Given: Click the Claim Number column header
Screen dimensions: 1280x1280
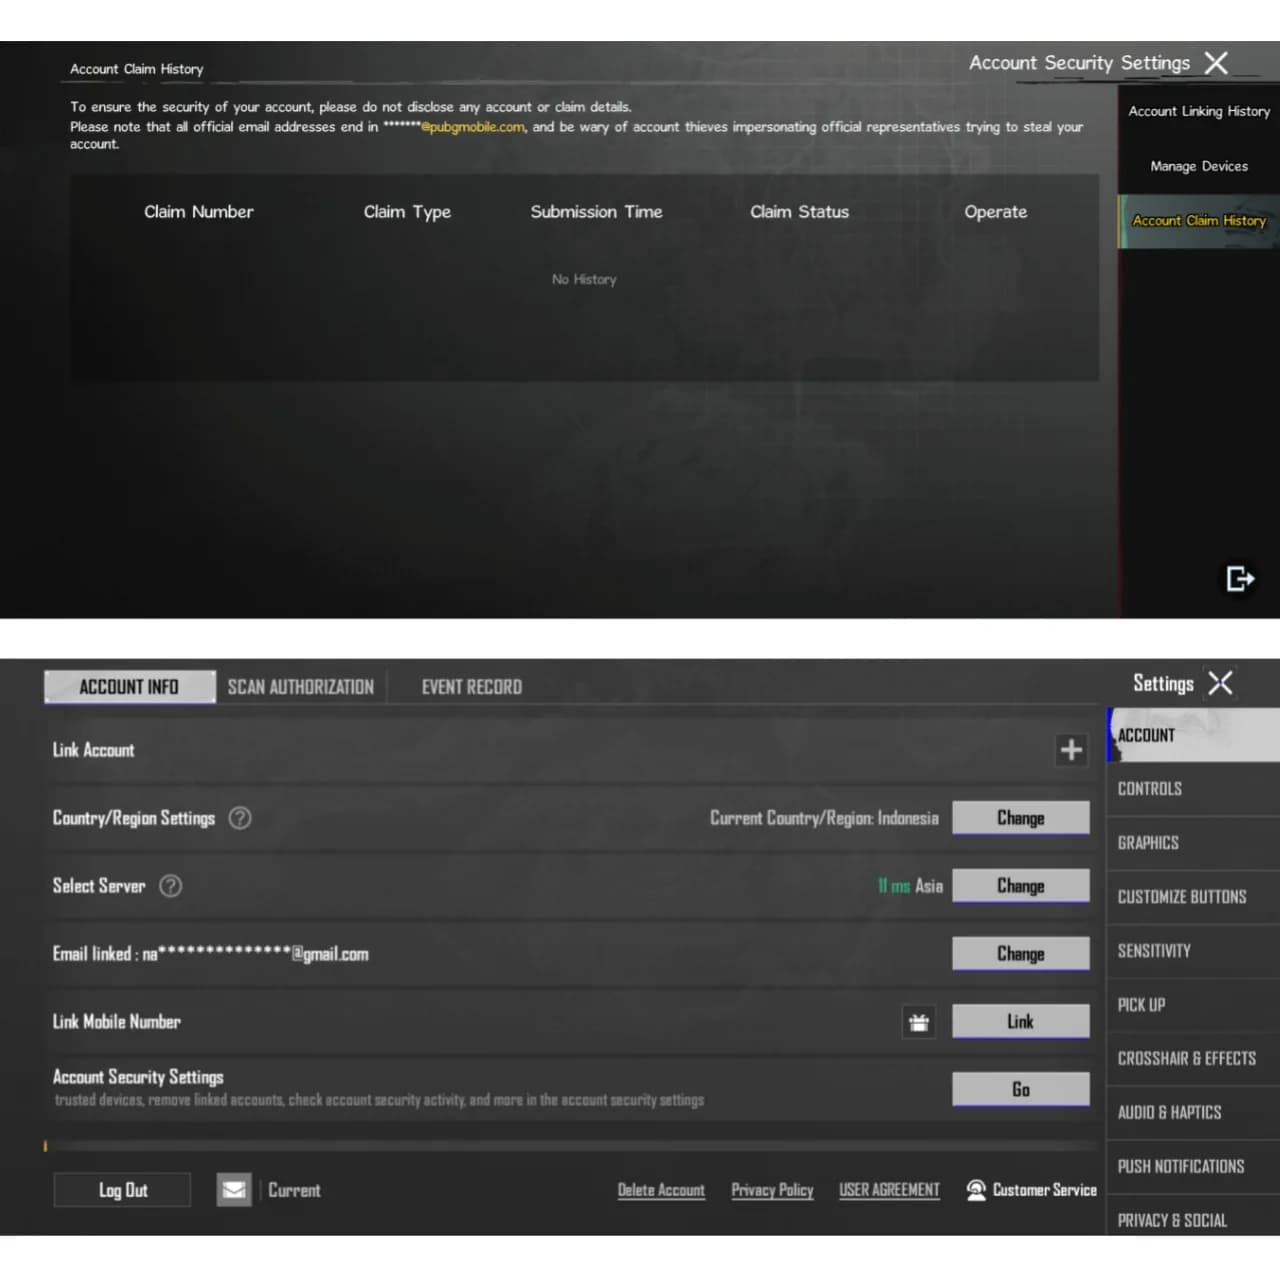Looking at the screenshot, I should tap(199, 212).
